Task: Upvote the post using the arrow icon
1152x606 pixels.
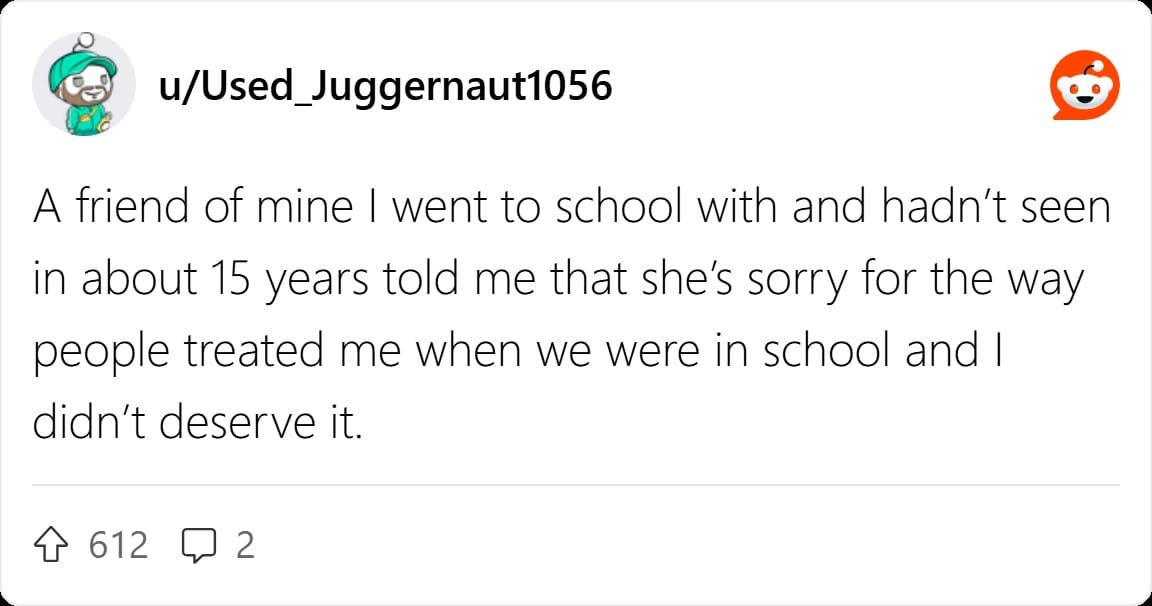Action: tap(51, 545)
